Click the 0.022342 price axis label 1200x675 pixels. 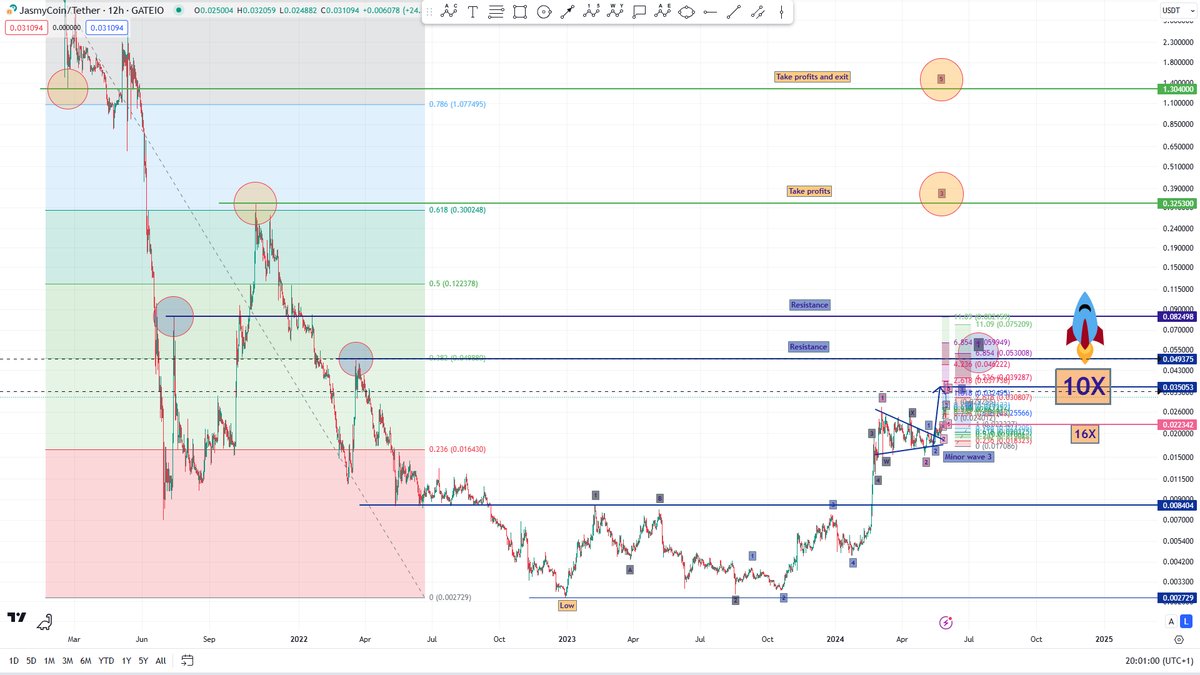pyautogui.click(x=1177, y=425)
